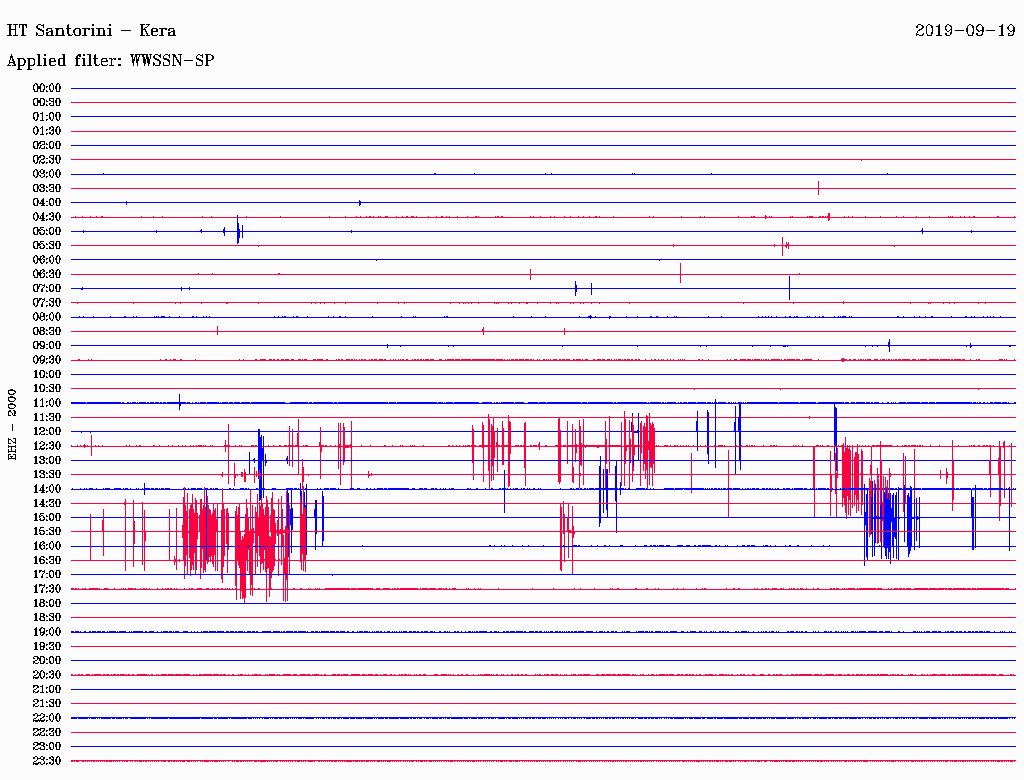
Task: Click the 21:30 time row label
Action: (x=47, y=703)
